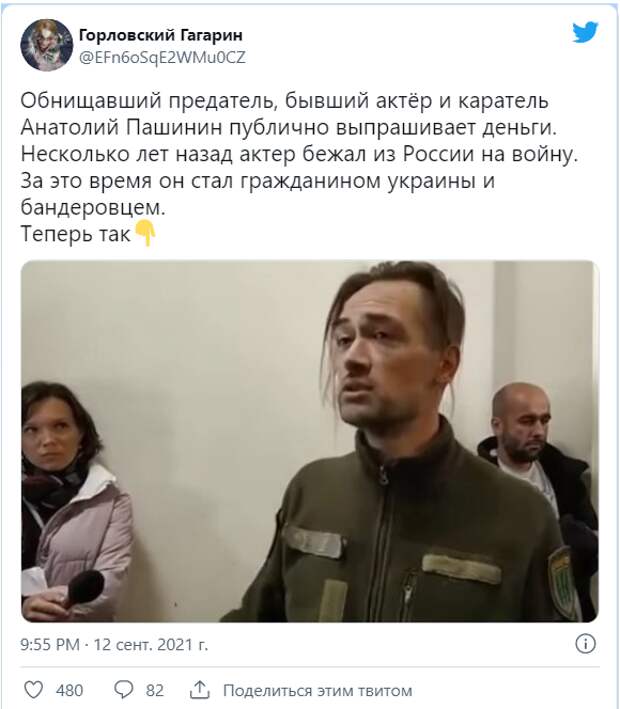
Task: Open the Горловский Гагарин profile name
Action: coord(161,35)
